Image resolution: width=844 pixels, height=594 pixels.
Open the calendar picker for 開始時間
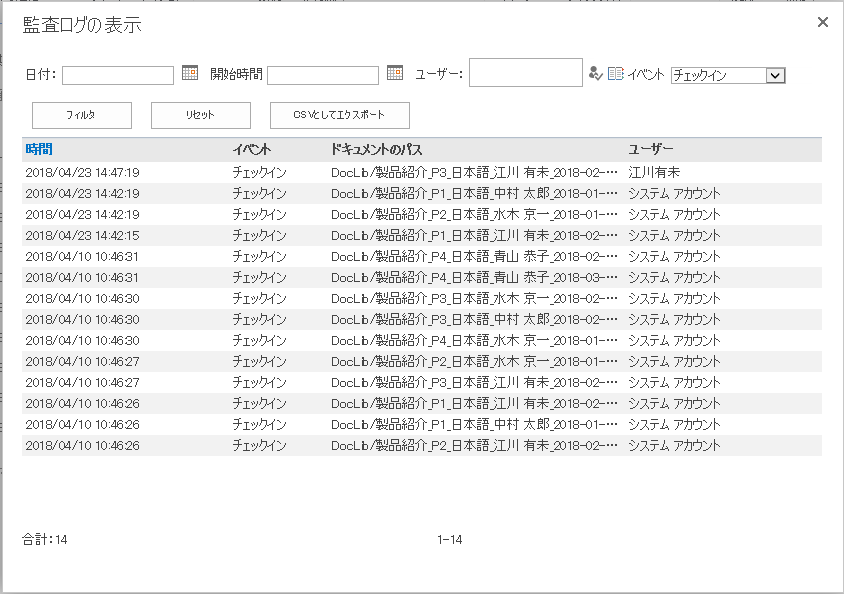pos(395,73)
